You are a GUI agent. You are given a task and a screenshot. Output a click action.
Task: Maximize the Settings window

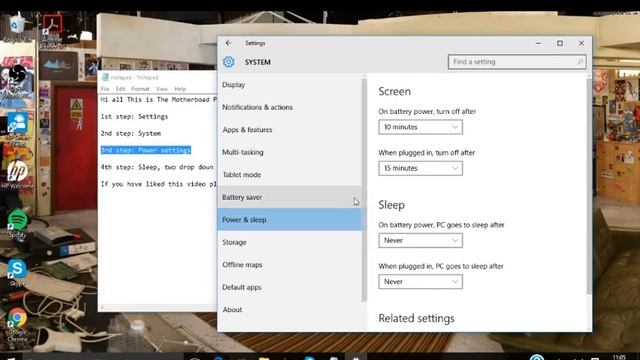tap(560, 43)
